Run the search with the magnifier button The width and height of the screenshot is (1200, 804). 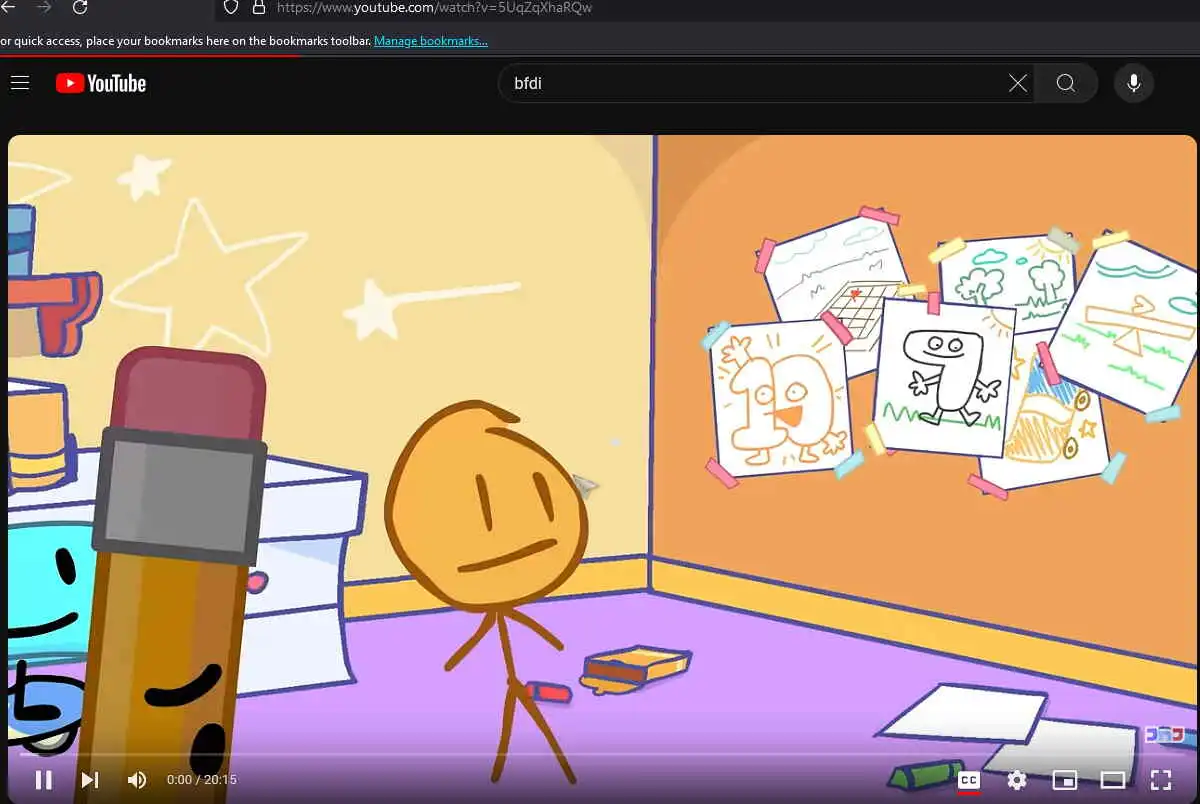pos(1066,83)
